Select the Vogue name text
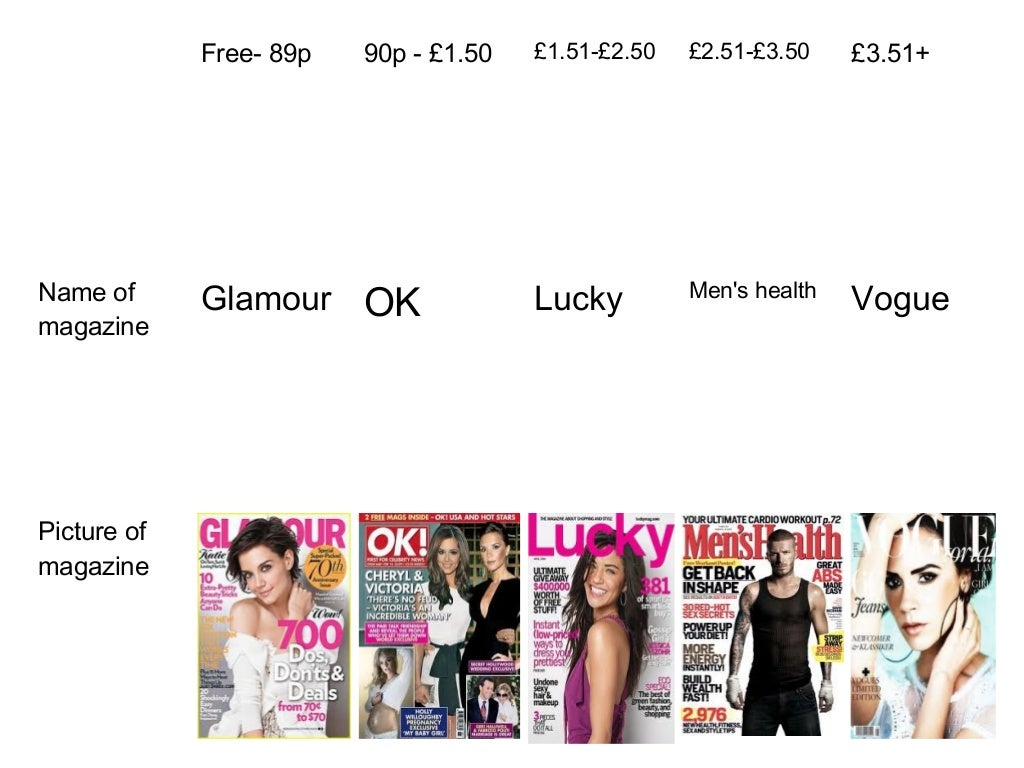Screen dimensions: 1024x768 (x=900, y=300)
